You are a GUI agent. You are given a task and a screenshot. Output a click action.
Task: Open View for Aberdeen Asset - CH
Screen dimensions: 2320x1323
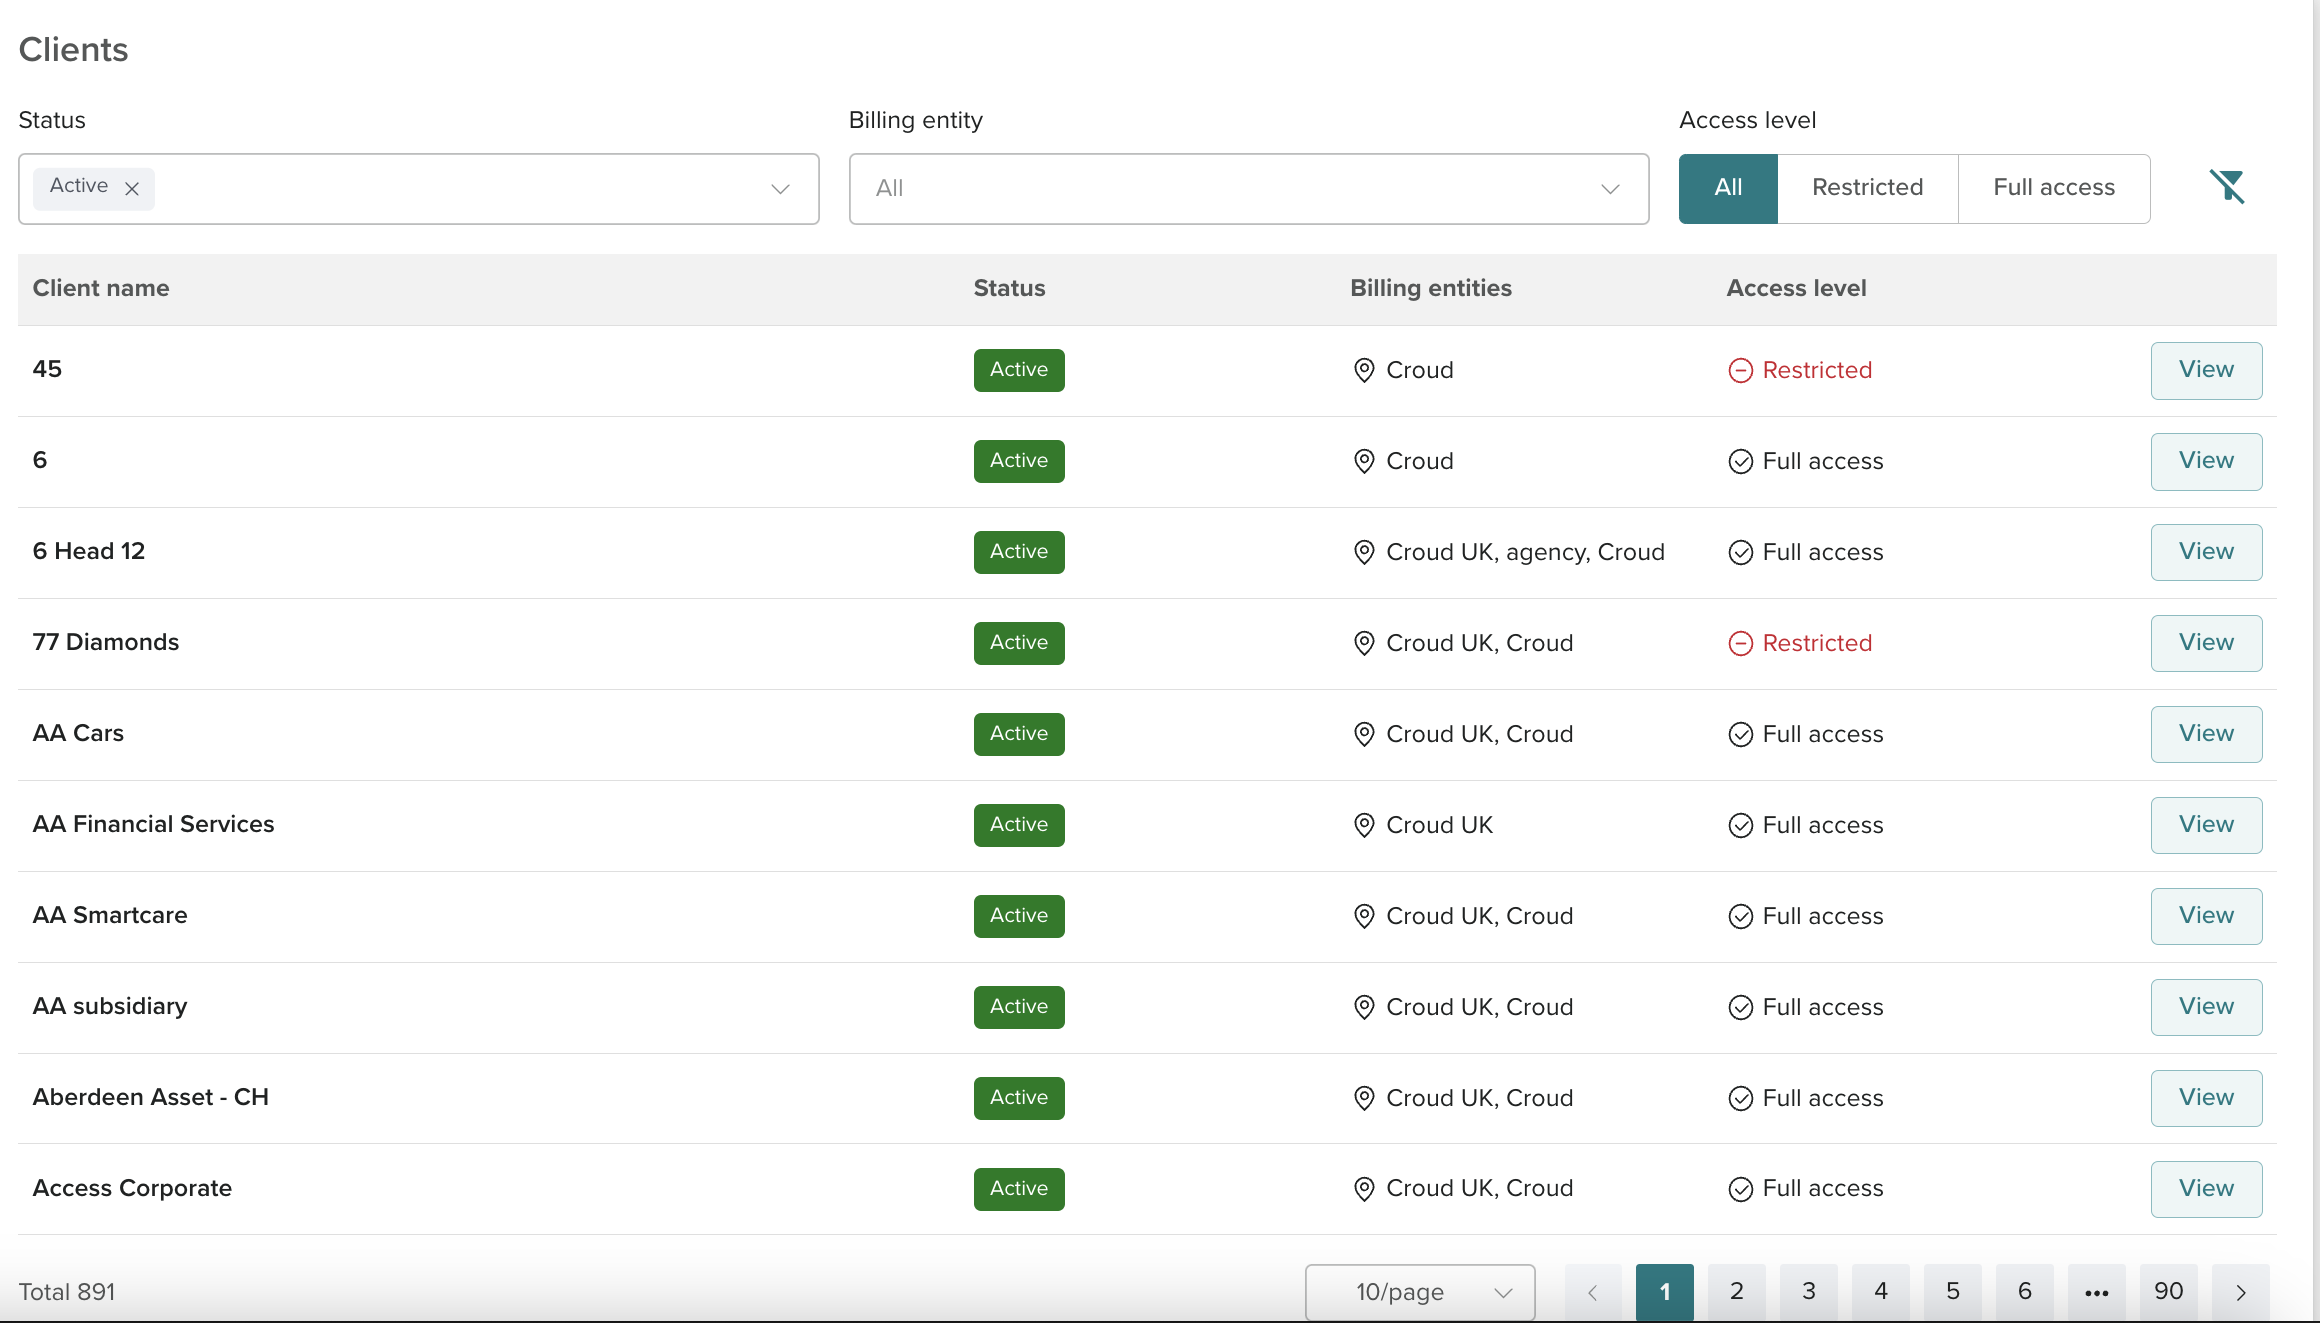click(2205, 1098)
